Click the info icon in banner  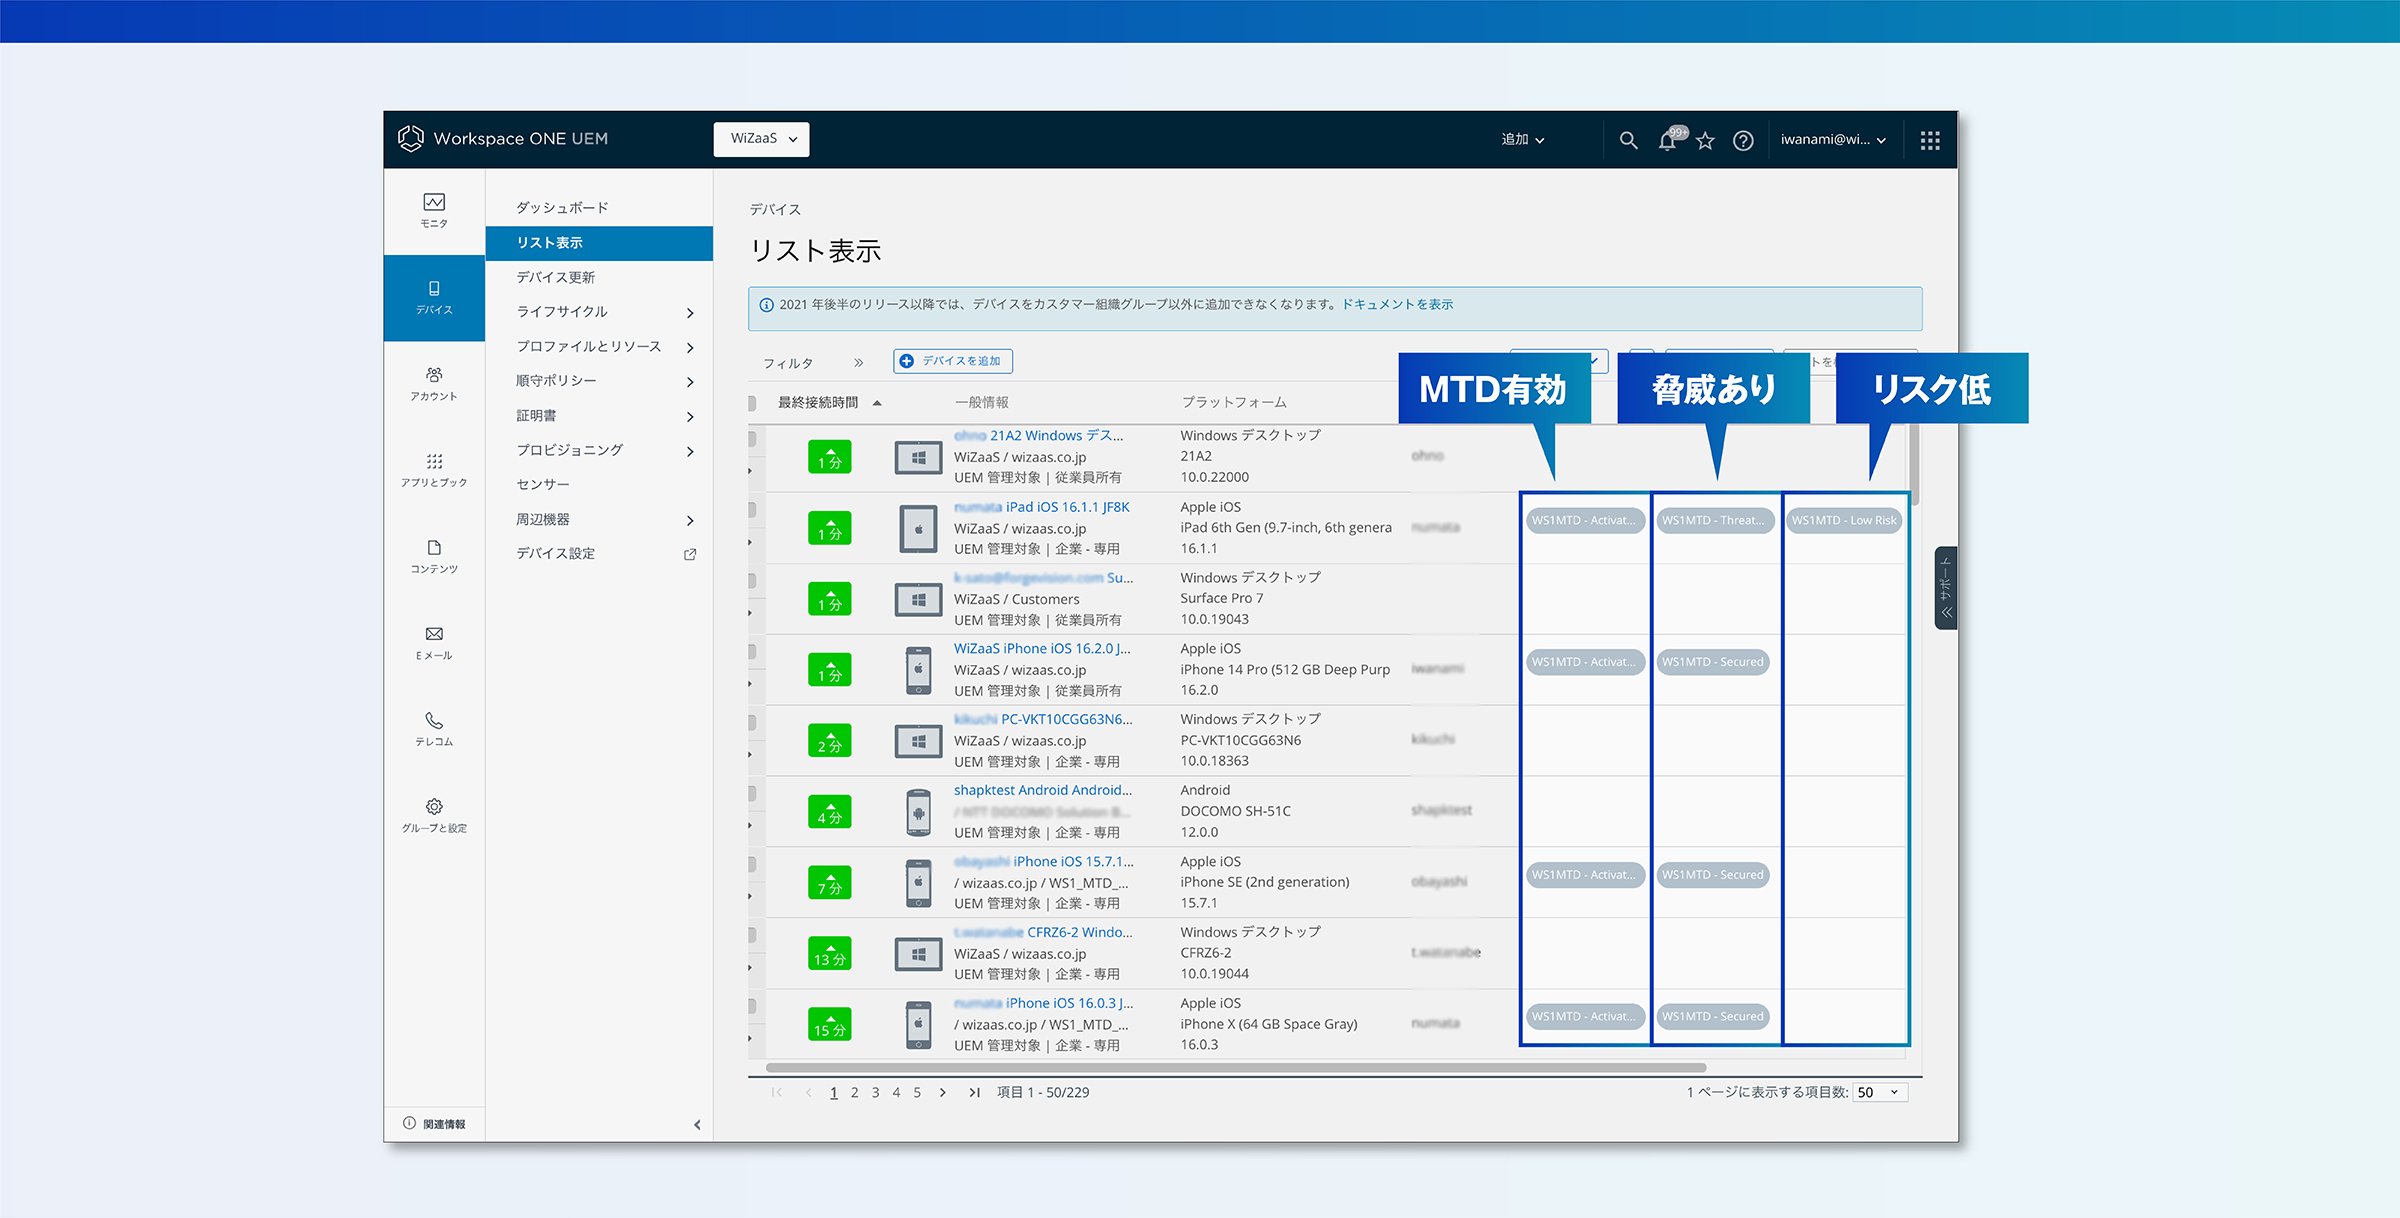[x=766, y=305]
